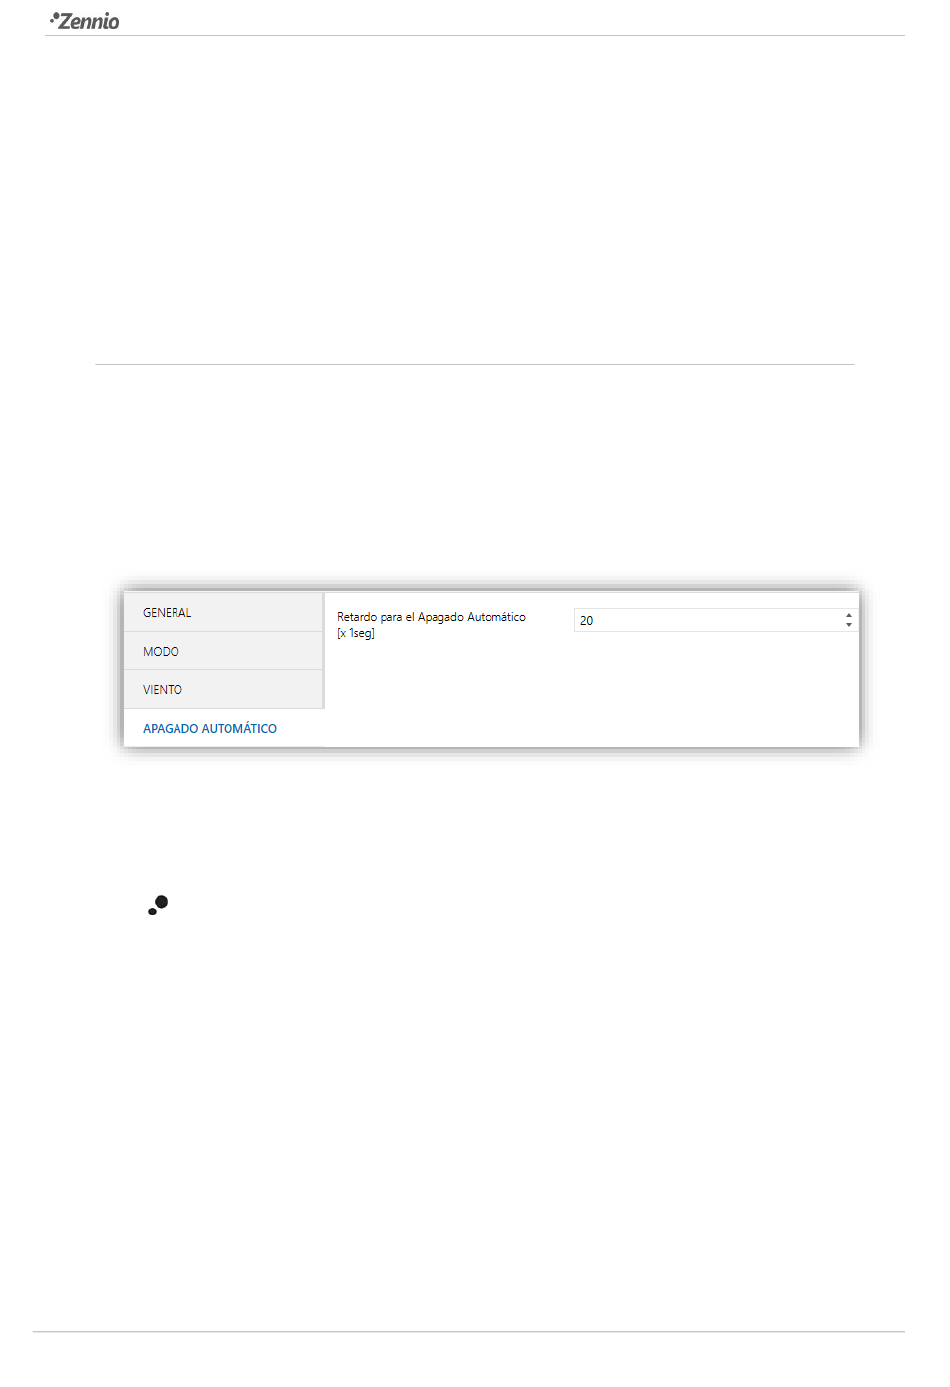
Task: Click the Zennio two-dot bullet icon below panel
Action: click(x=158, y=905)
